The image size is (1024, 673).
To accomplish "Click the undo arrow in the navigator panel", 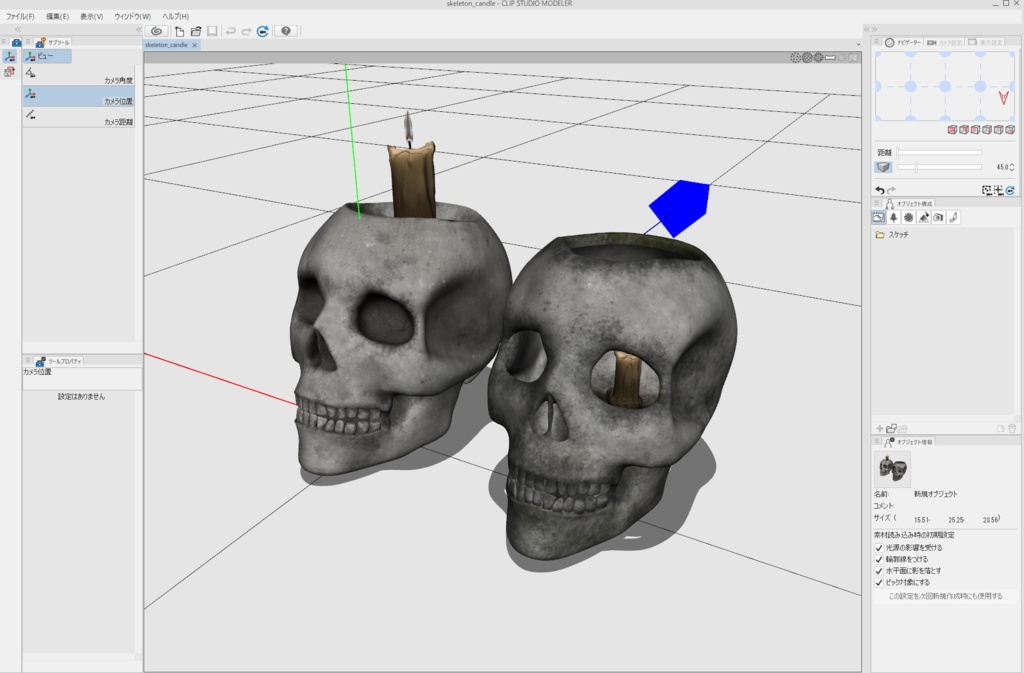I will point(879,190).
